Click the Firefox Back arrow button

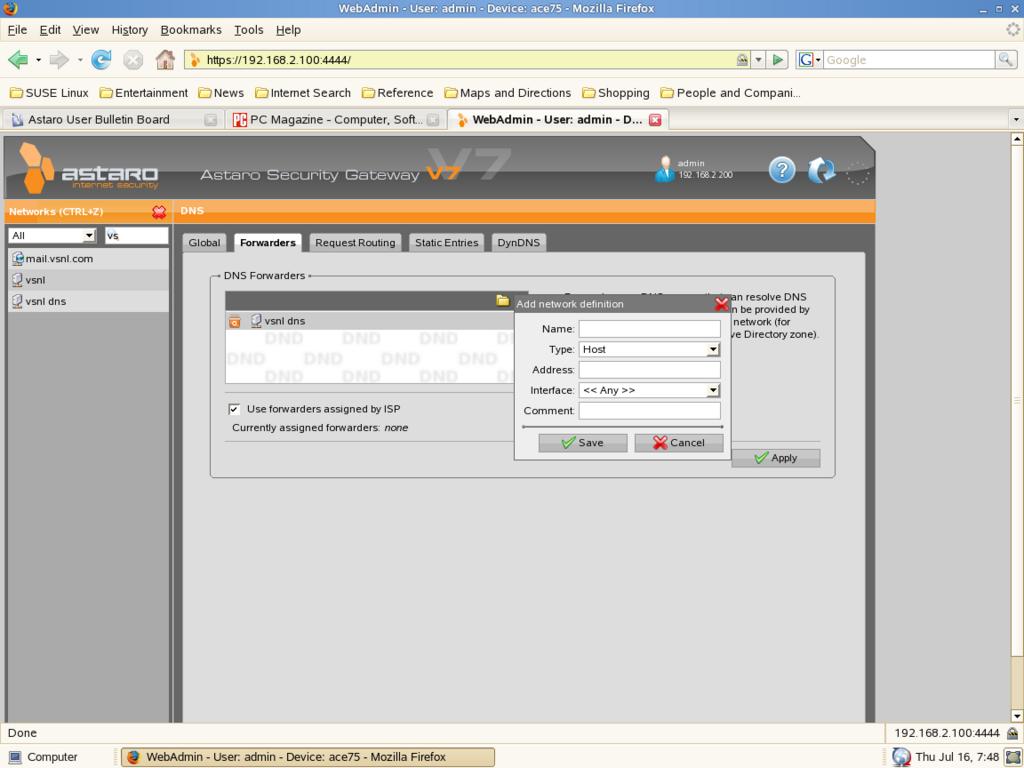coord(18,60)
